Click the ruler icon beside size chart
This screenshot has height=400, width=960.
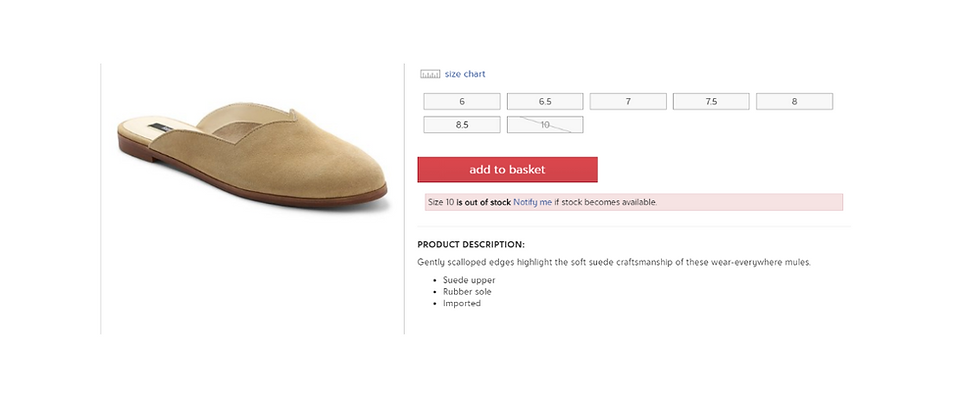(x=430, y=74)
